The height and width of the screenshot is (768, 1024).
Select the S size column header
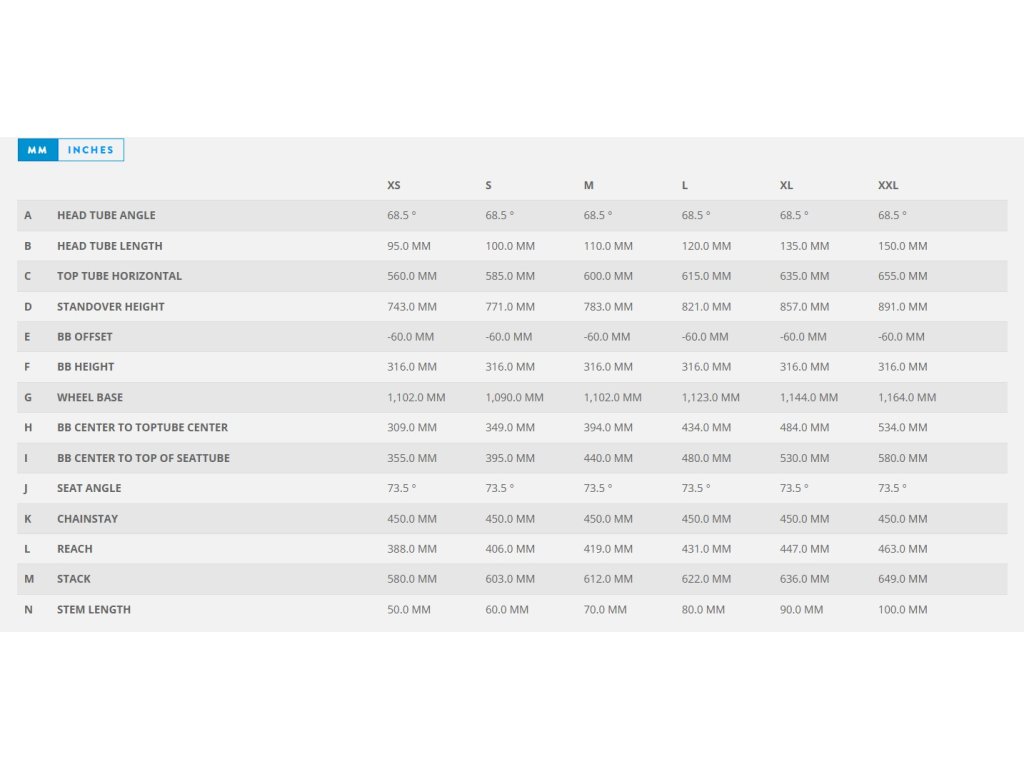click(x=489, y=186)
